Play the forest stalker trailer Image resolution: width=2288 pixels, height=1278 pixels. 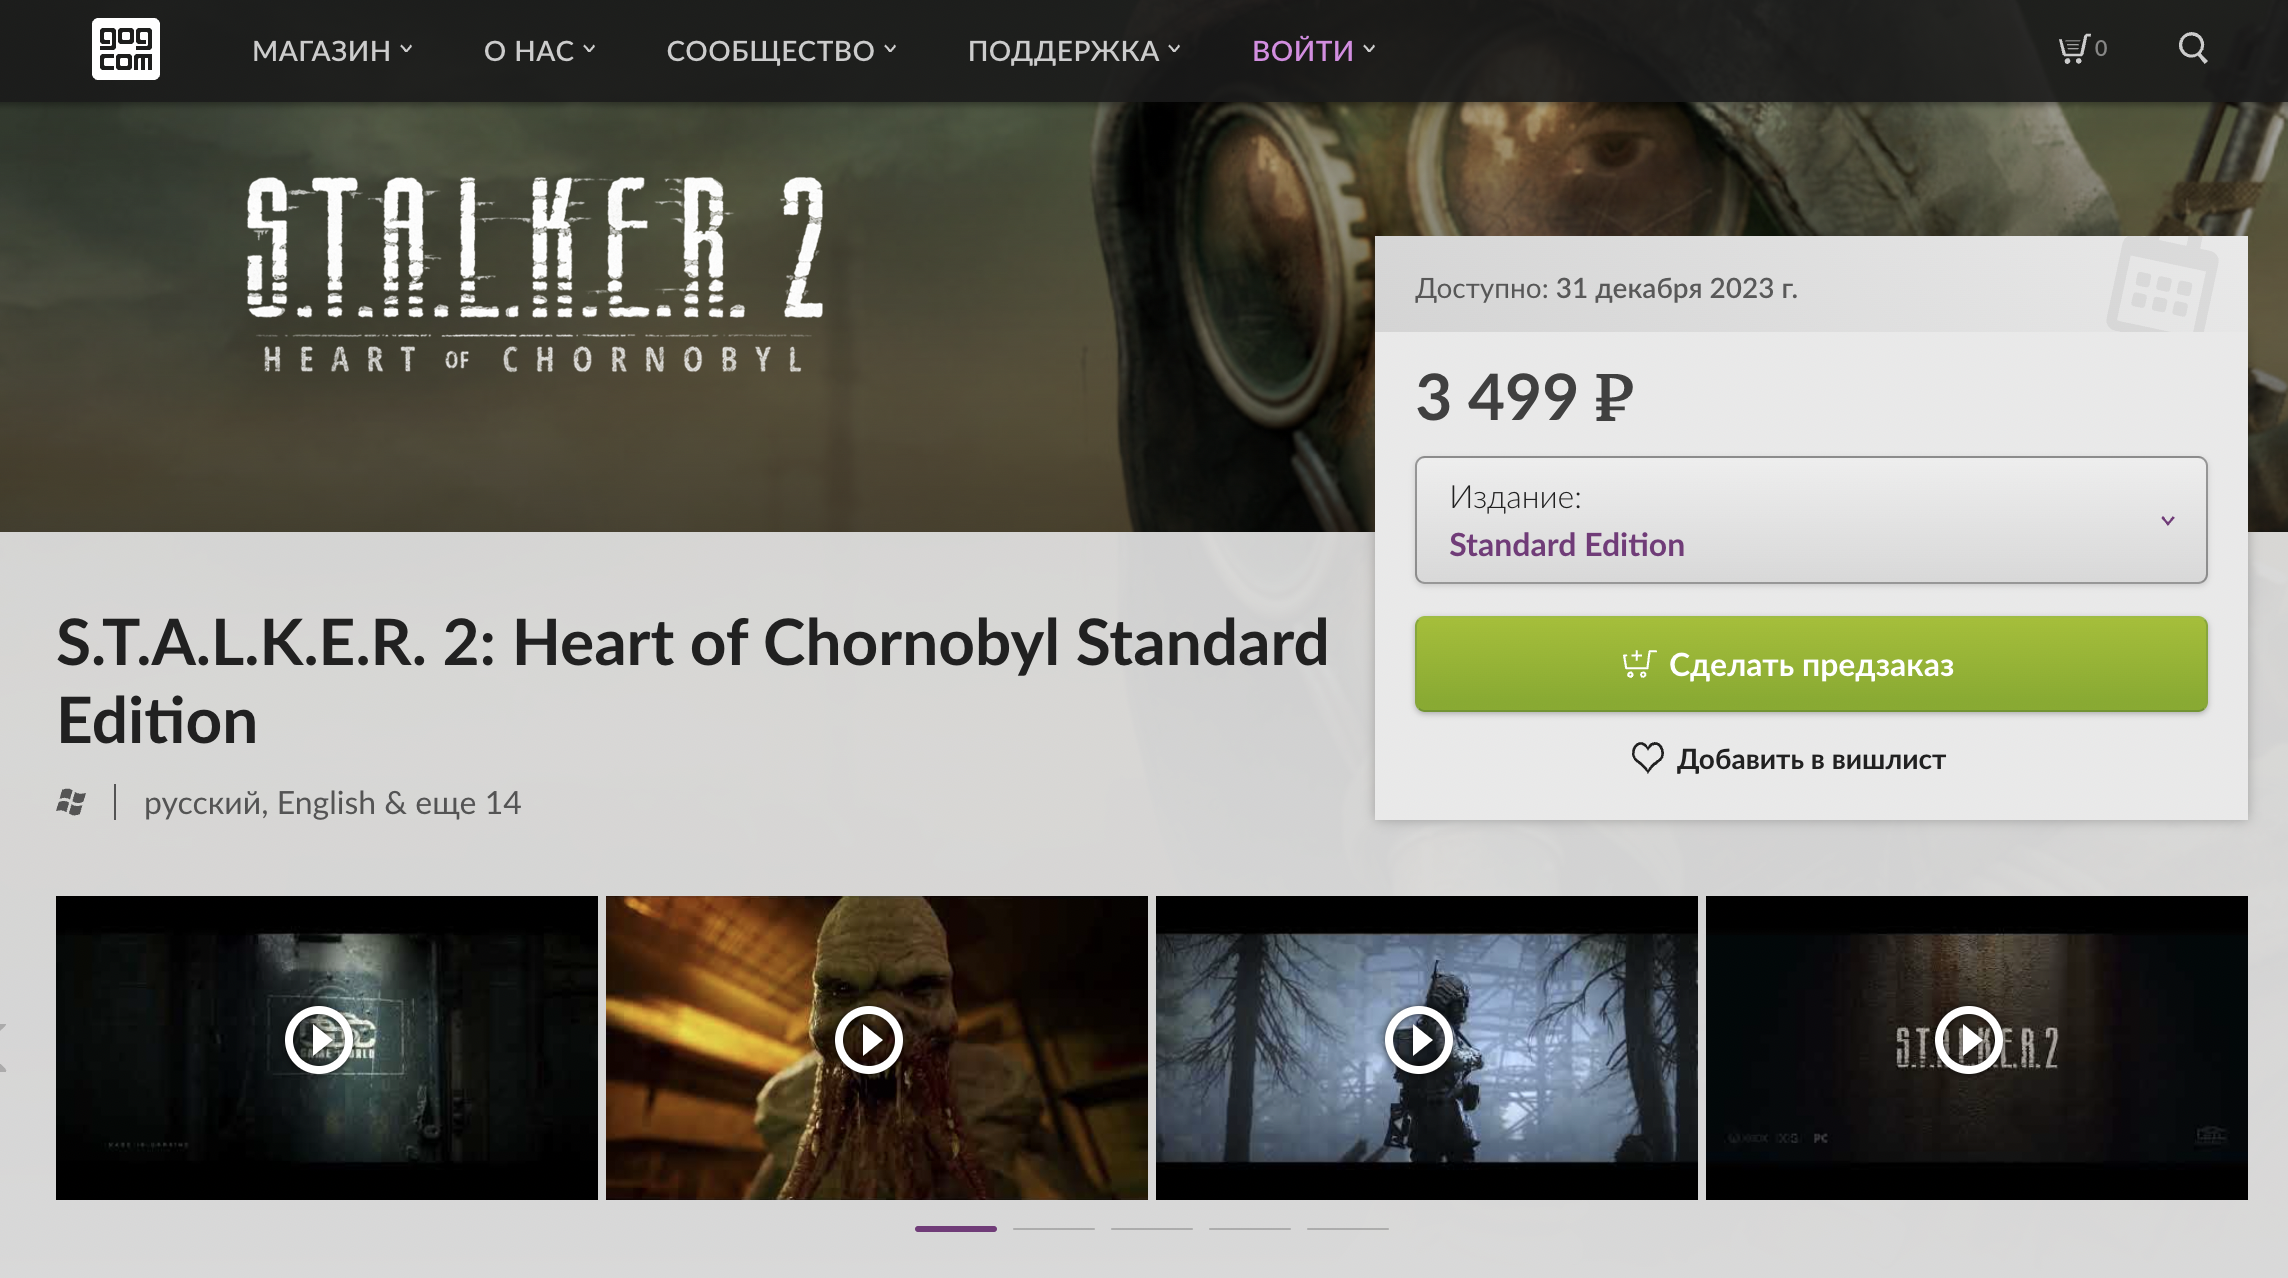click(1418, 1040)
